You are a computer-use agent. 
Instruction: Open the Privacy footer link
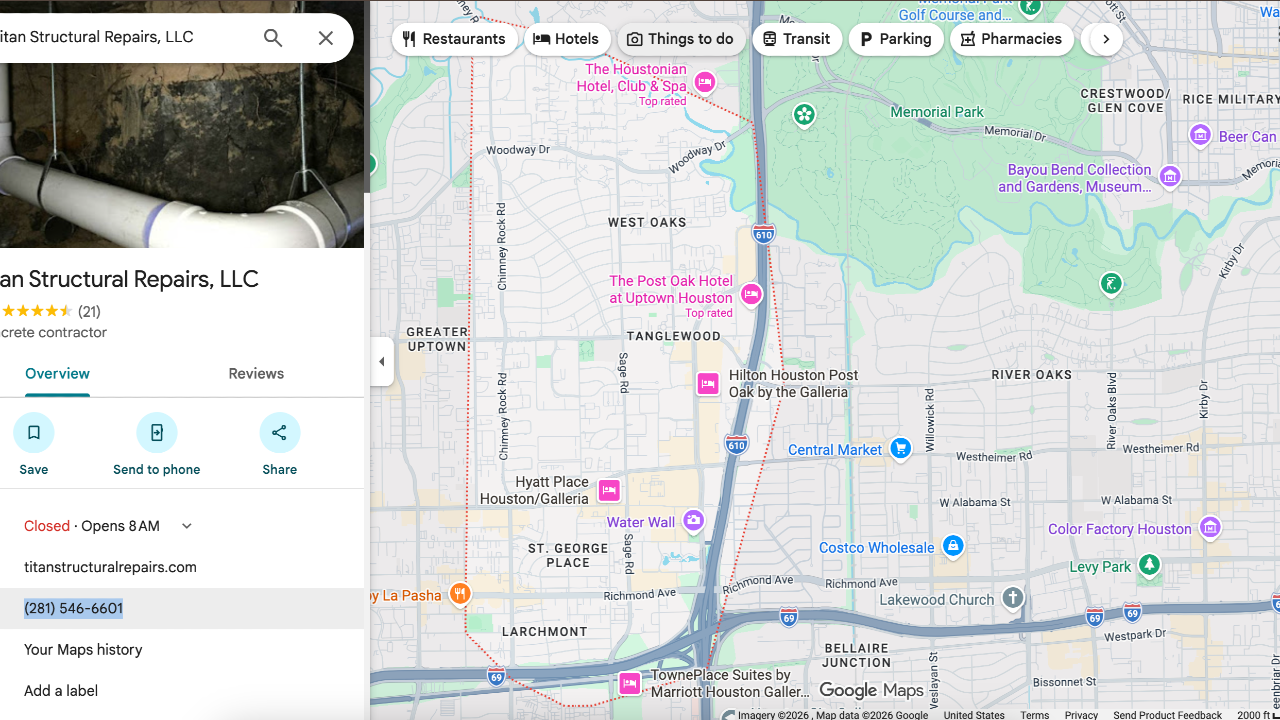[1081, 715]
